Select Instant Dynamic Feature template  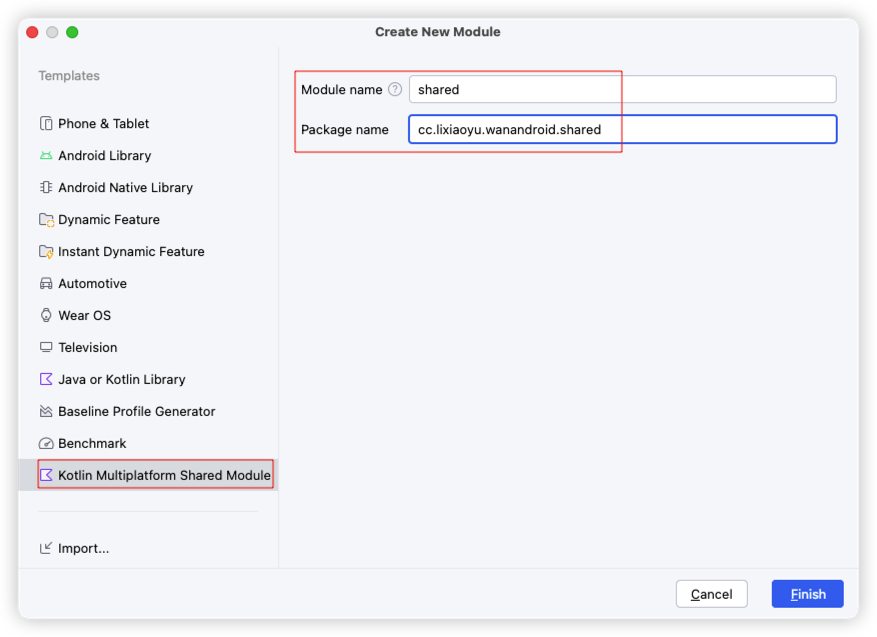click(131, 252)
